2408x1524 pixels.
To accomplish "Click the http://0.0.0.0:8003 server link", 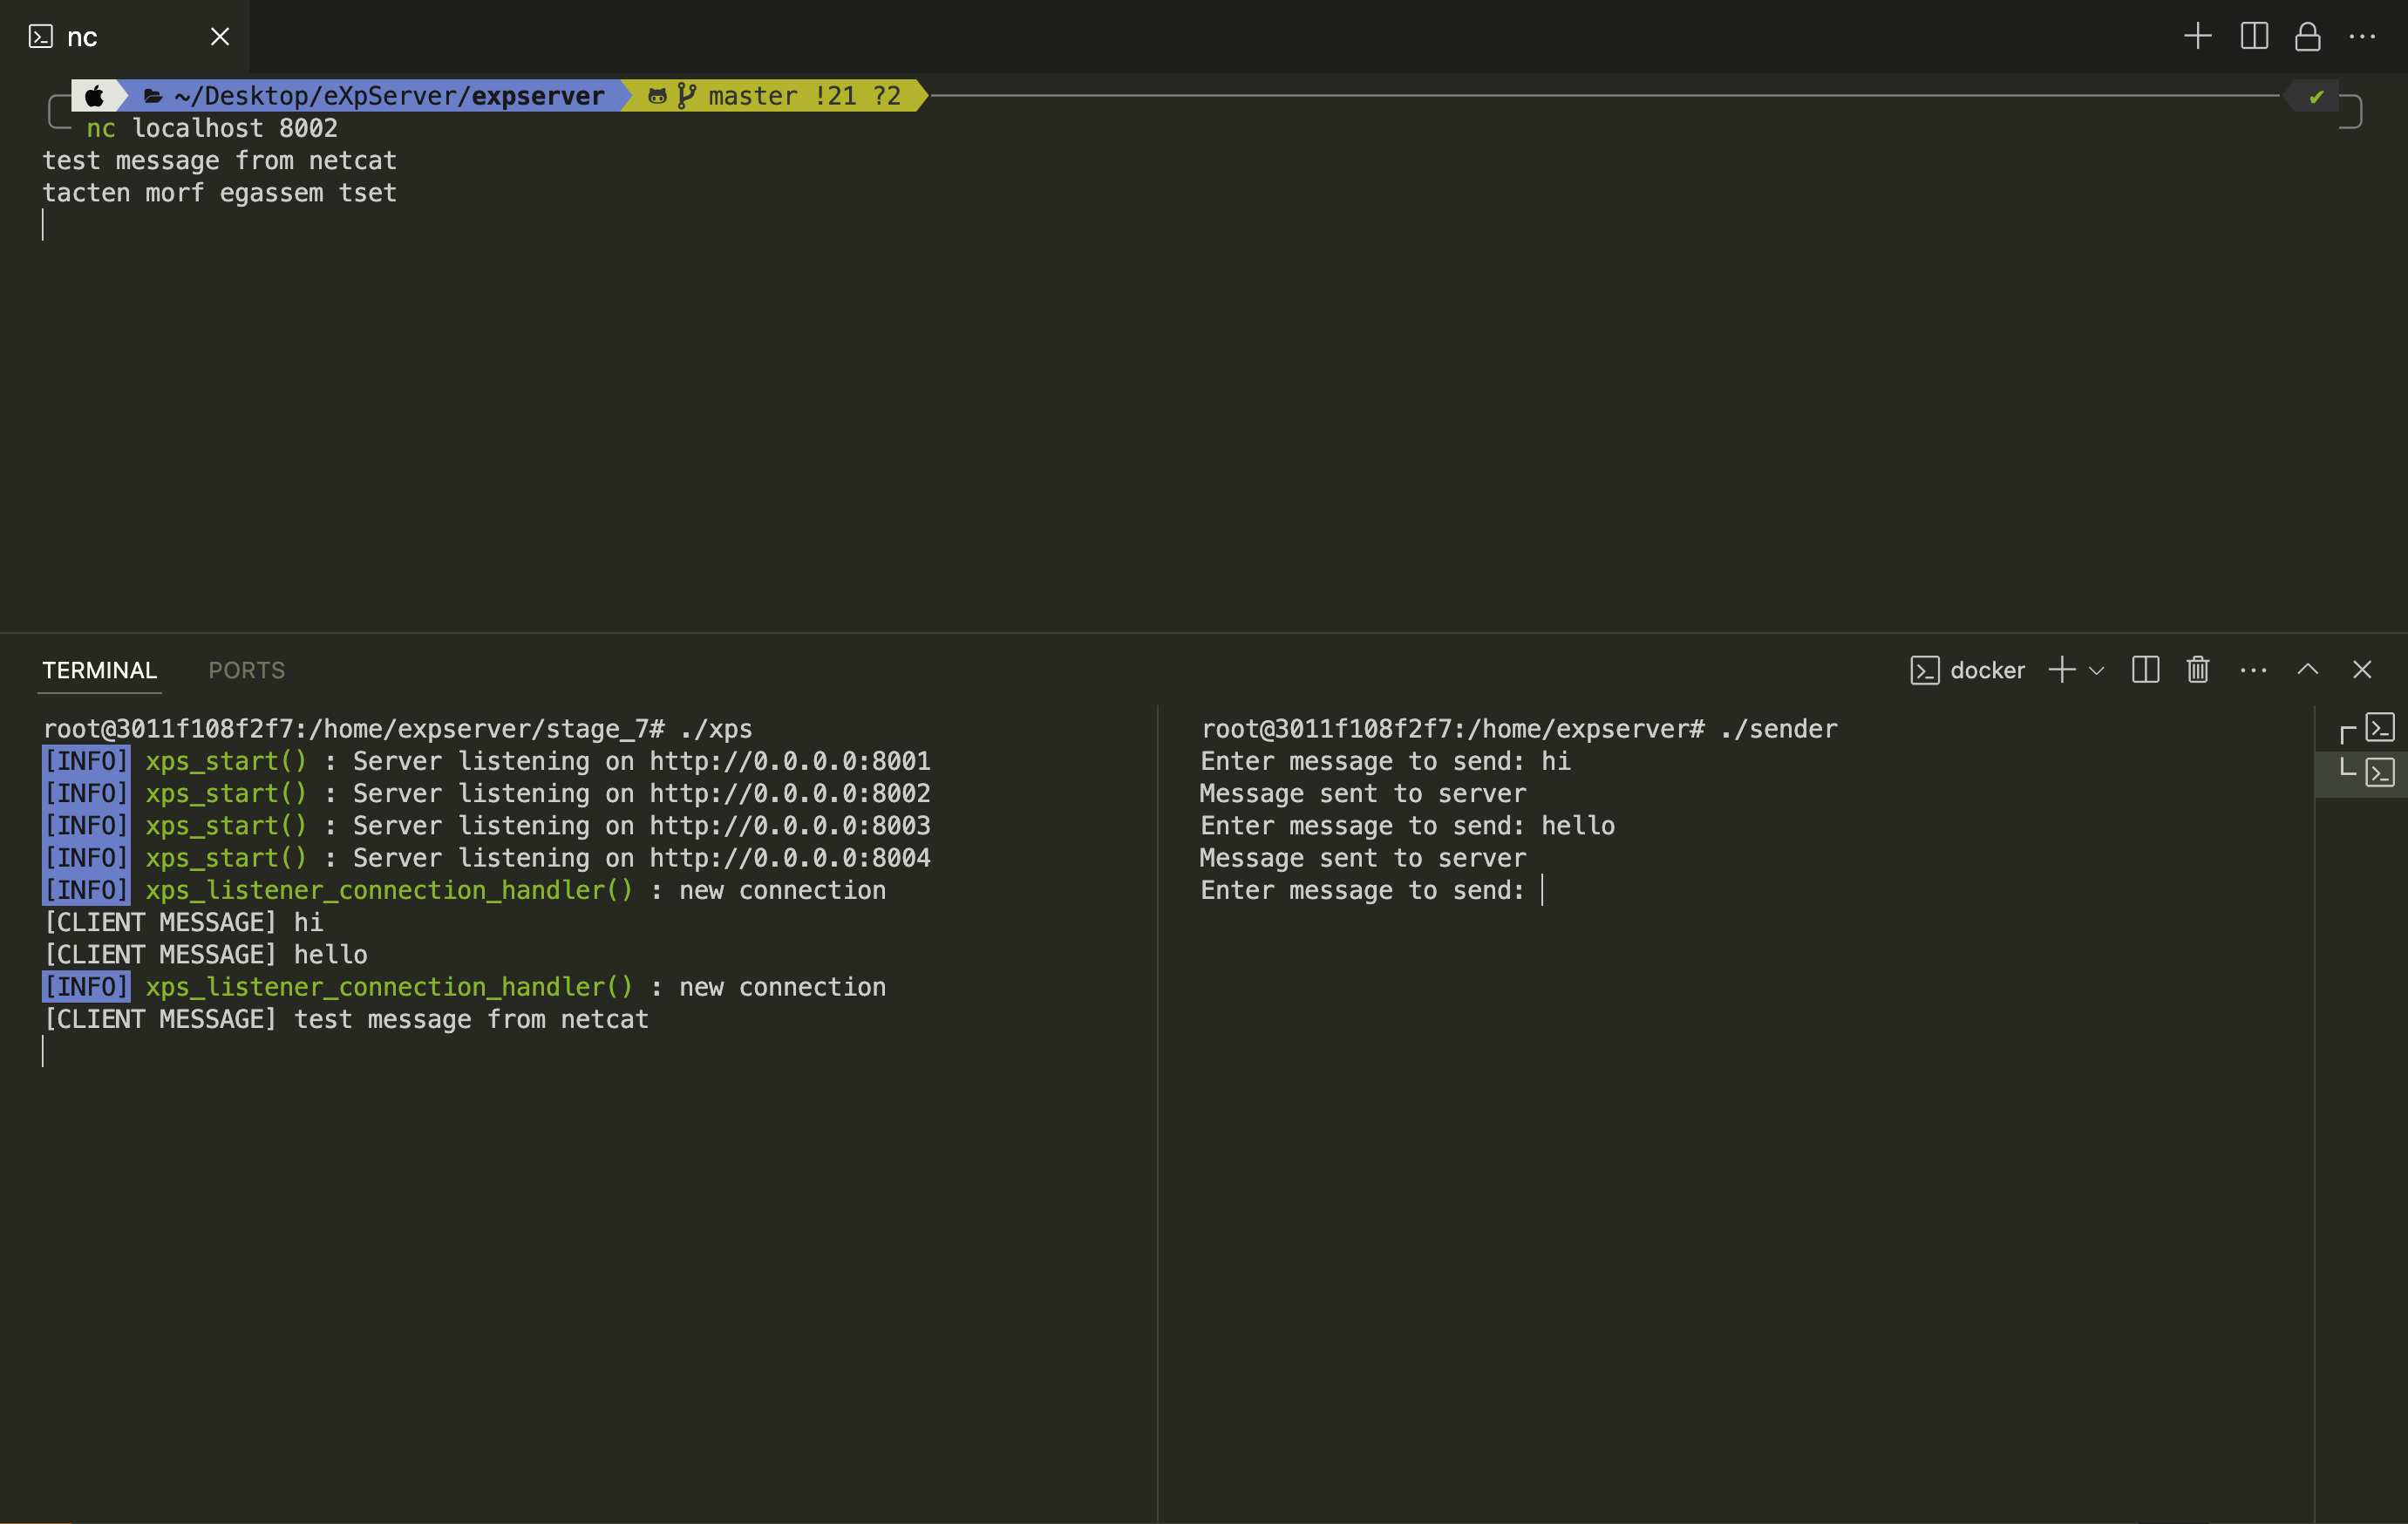I will pyautogui.click(x=790, y=825).
